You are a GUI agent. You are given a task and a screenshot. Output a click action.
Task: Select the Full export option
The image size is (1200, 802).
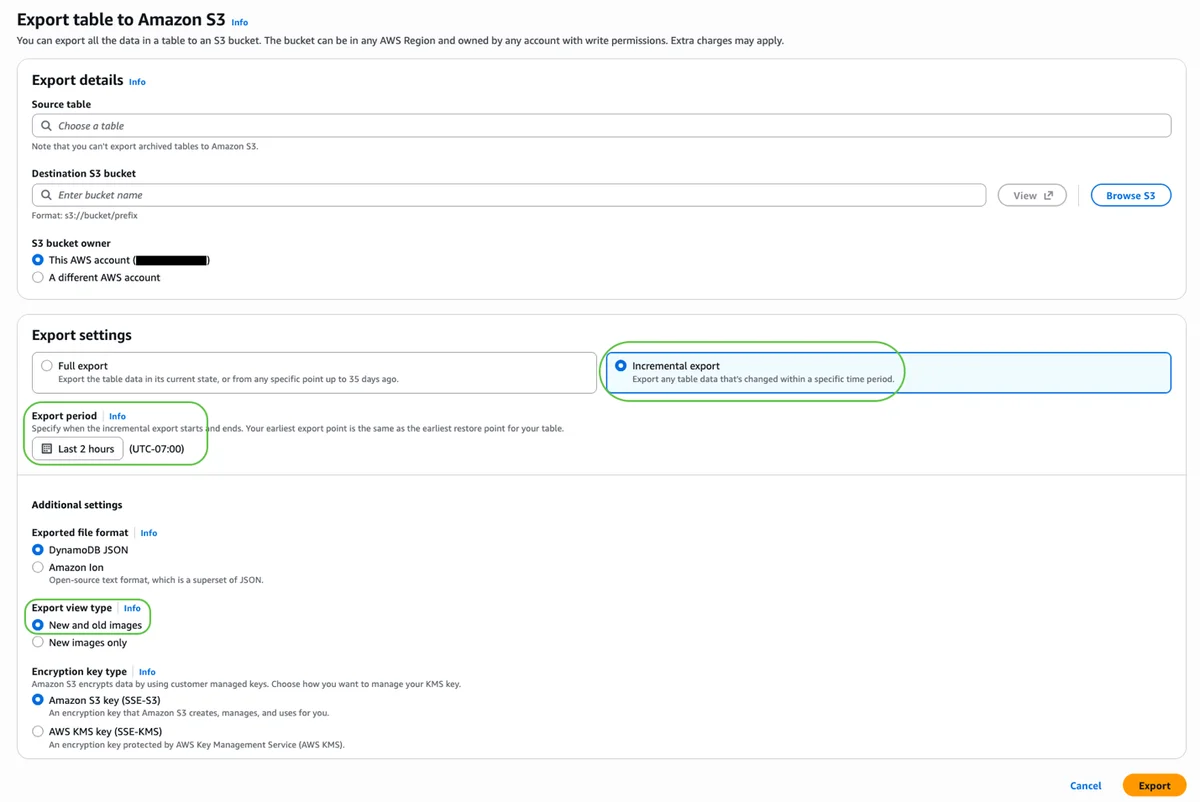[47, 366]
